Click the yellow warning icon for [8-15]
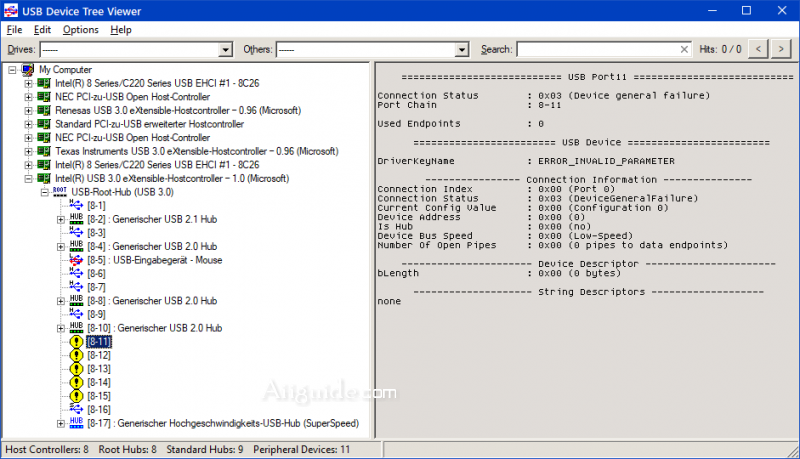 click(76, 396)
